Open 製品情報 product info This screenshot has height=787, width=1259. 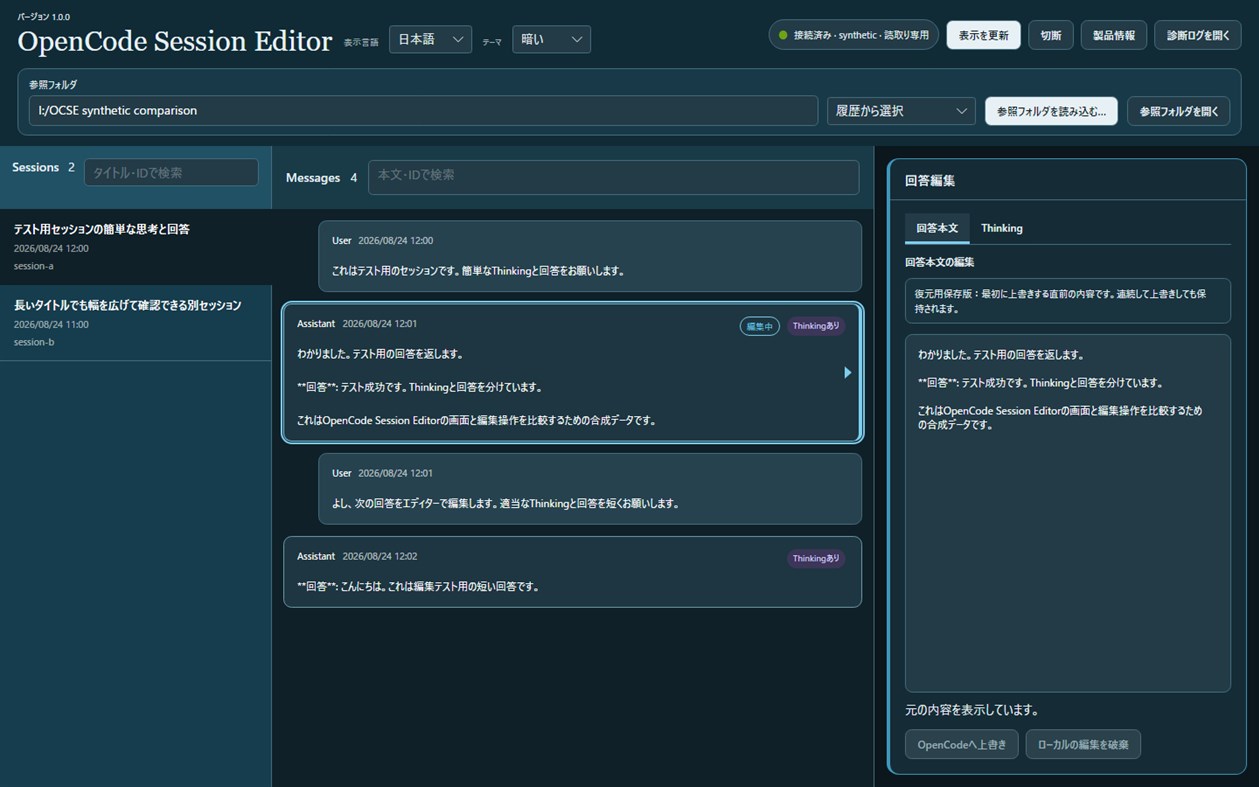1114,35
